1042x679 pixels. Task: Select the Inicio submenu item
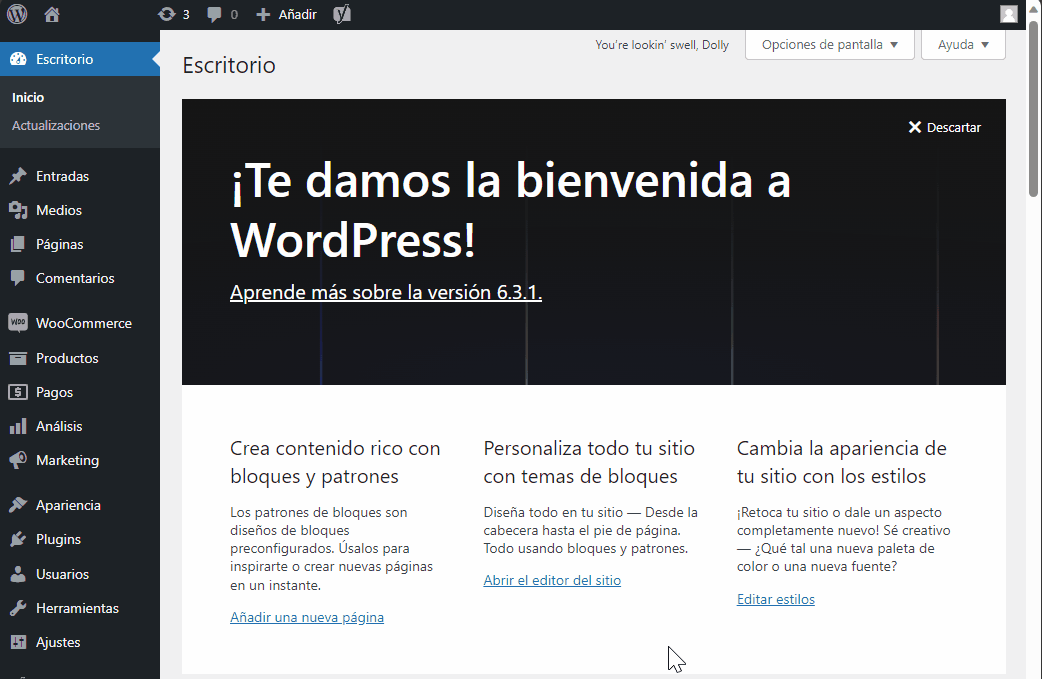pyautogui.click(x=28, y=97)
